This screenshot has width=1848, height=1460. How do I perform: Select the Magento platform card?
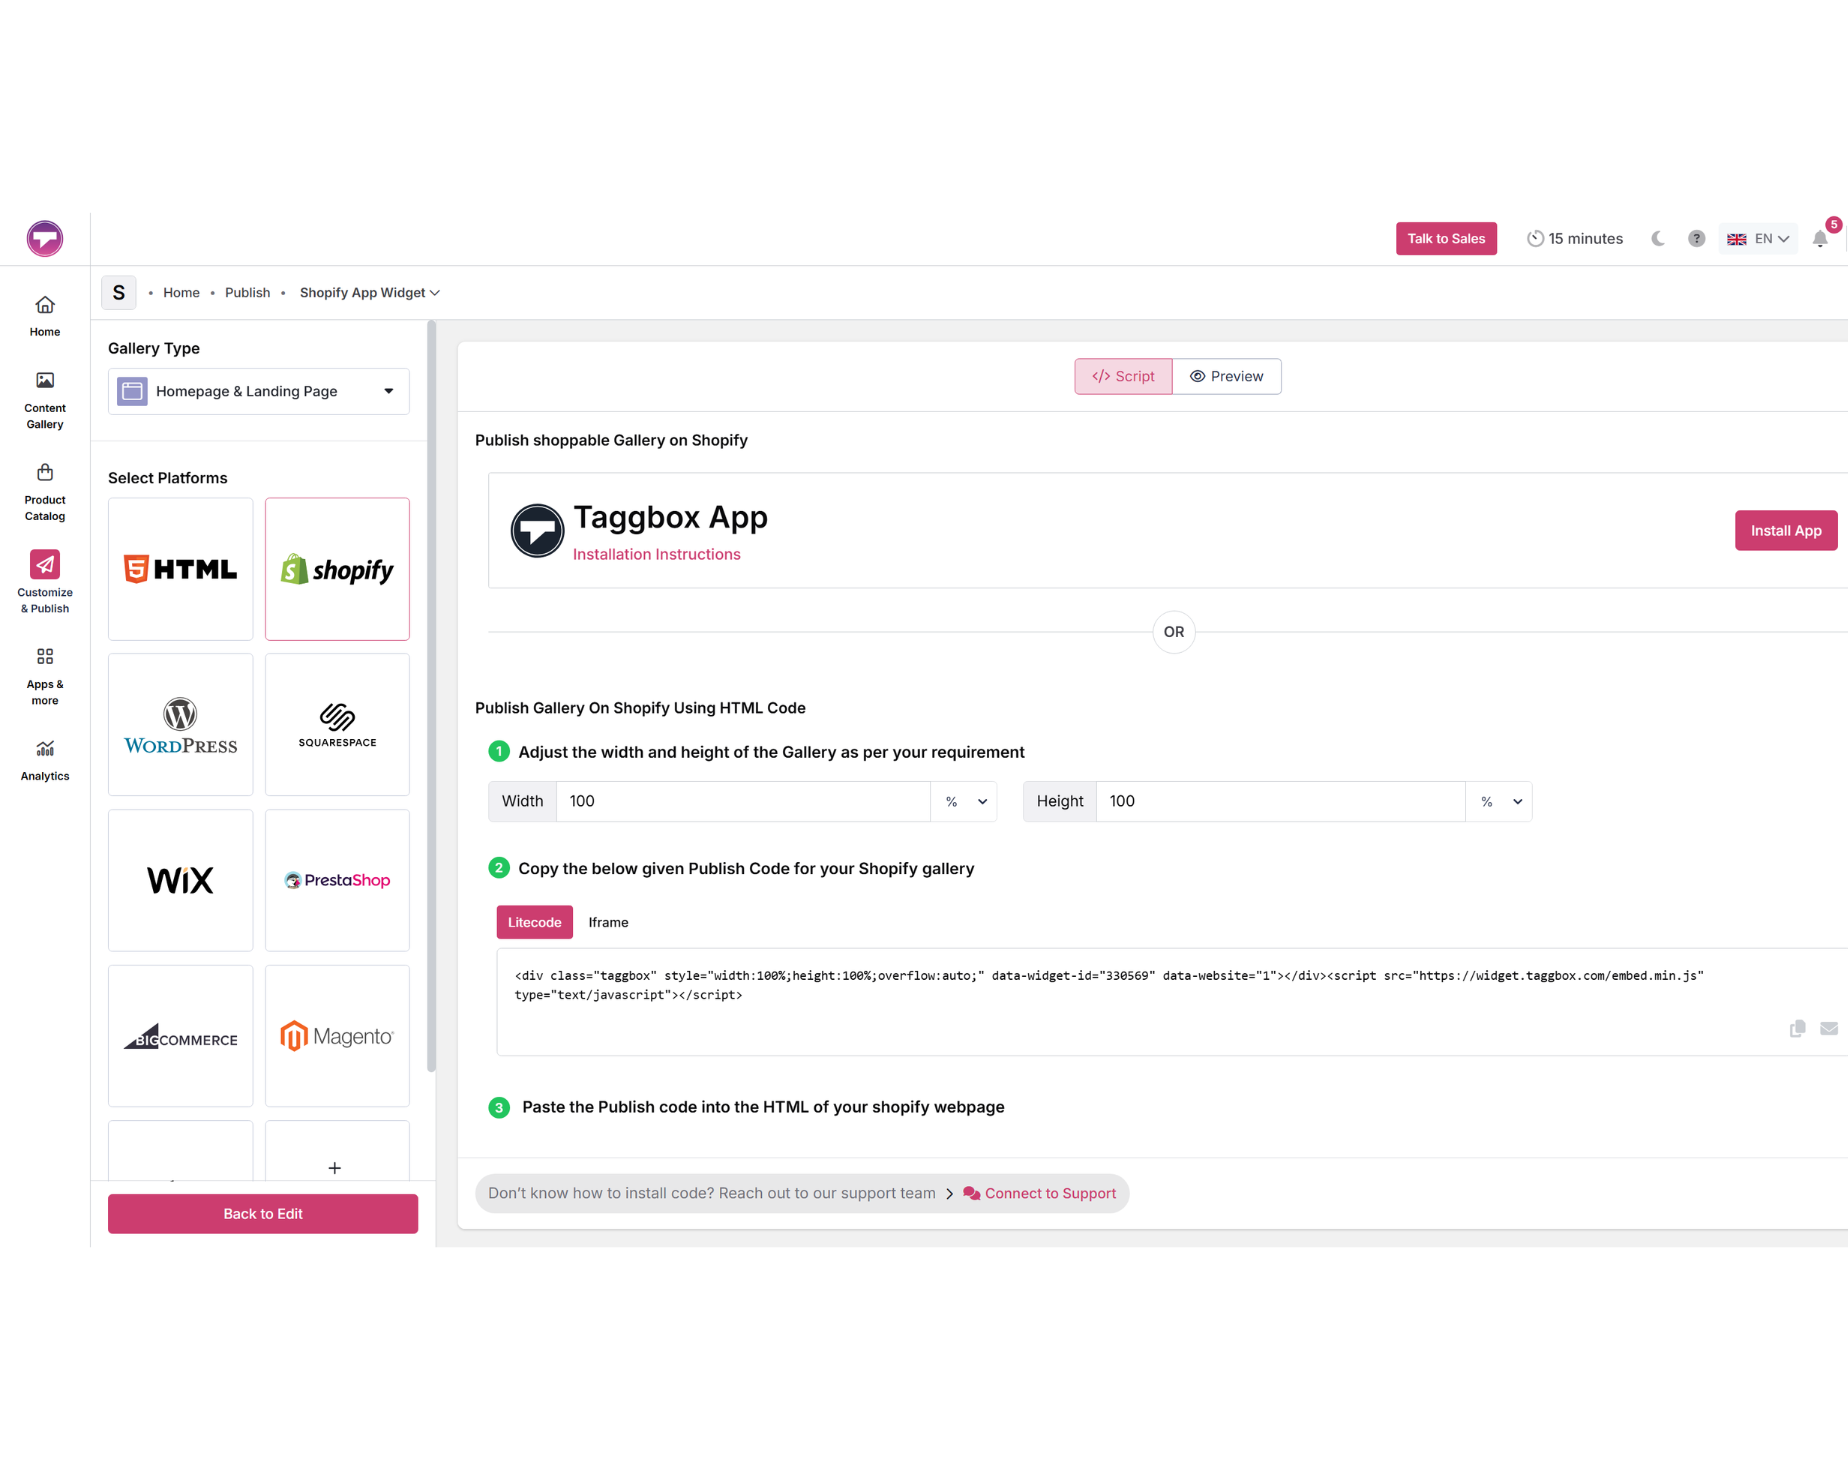click(x=337, y=1036)
